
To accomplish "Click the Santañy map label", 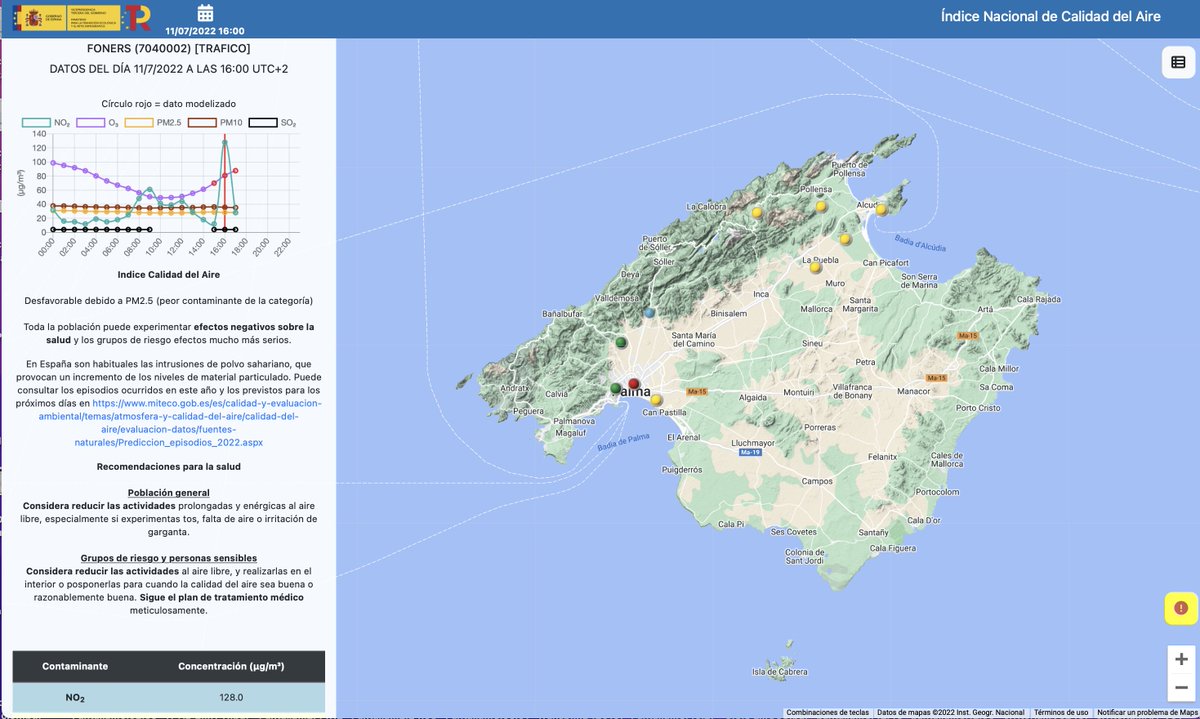I will 873,532.
